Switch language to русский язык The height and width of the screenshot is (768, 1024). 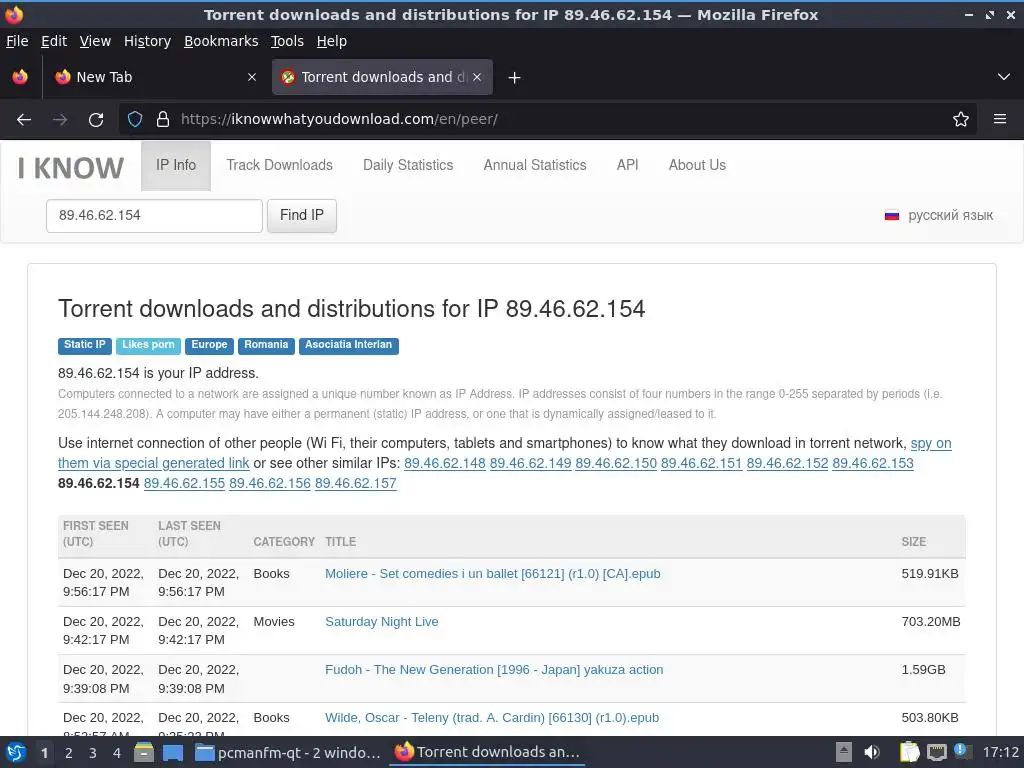pos(950,216)
